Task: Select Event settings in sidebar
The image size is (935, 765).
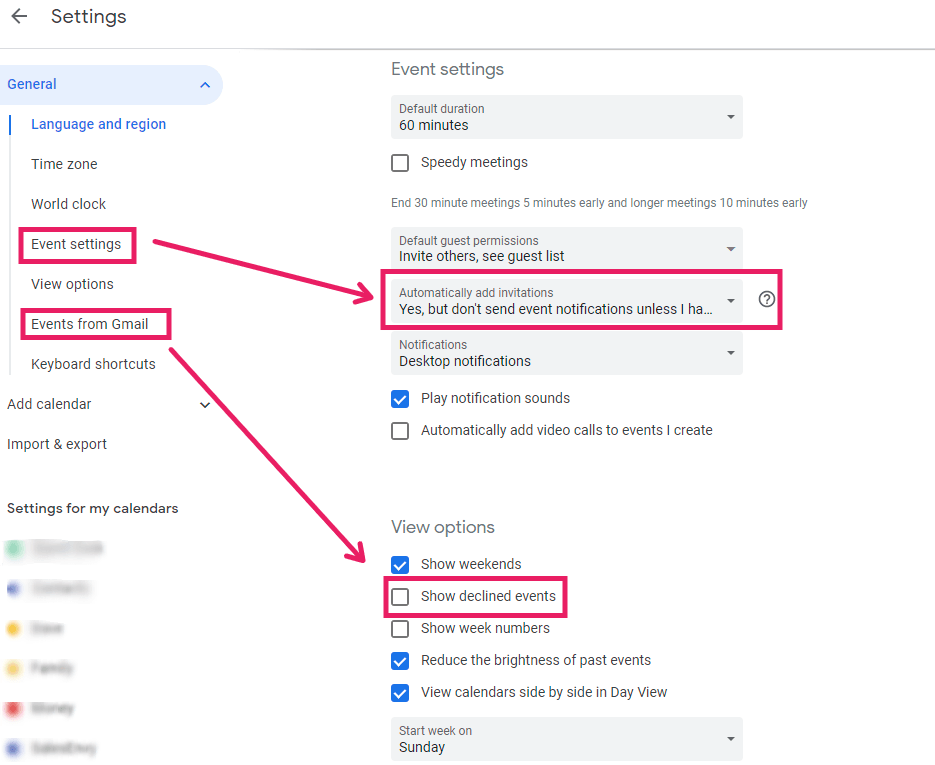Action: [76, 244]
